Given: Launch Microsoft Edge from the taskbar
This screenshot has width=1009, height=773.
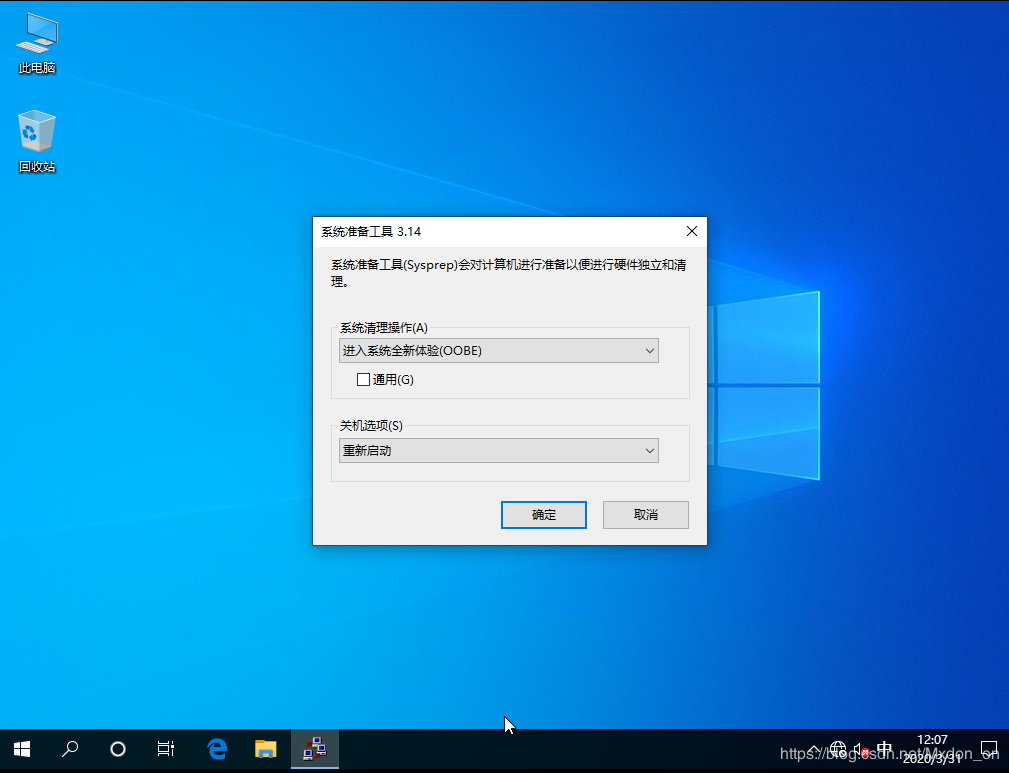Looking at the screenshot, I should (217, 749).
